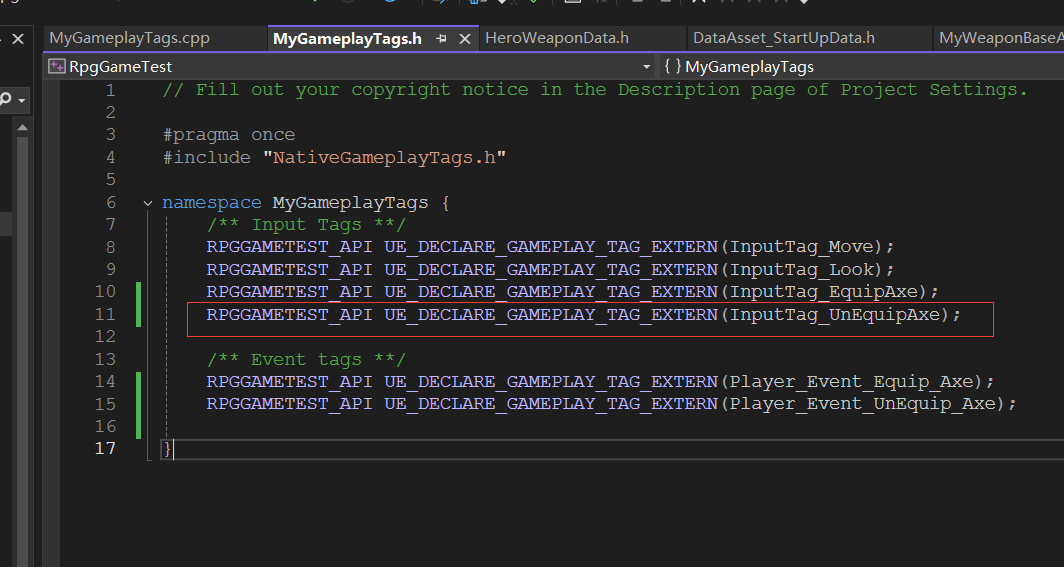Viewport: 1064px width, 567px height.
Task: Open the DataAsset_StartUpData.h tab
Action: click(x=784, y=38)
